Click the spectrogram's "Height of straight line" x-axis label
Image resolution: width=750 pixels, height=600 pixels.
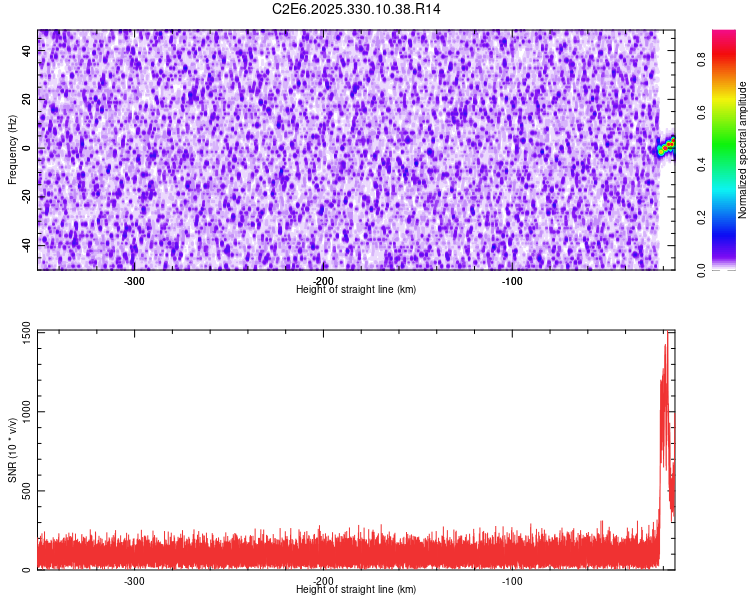(x=356, y=289)
